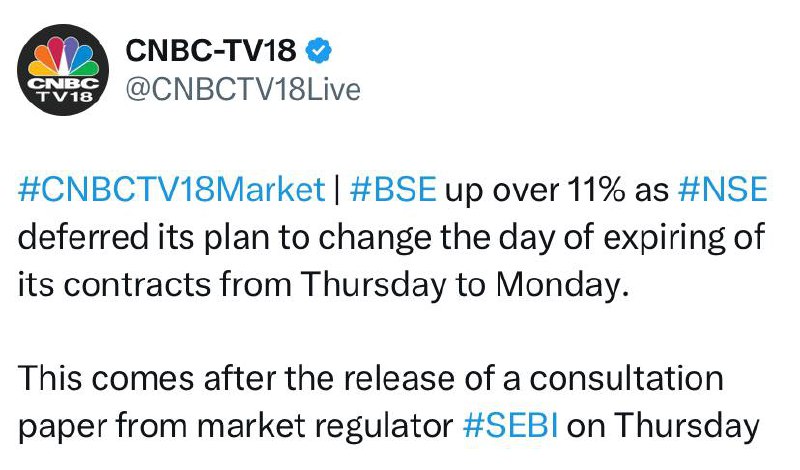This screenshot has height=470, width=800.
Task: Click the word 'consultation' in the tweet
Action: 627,378
